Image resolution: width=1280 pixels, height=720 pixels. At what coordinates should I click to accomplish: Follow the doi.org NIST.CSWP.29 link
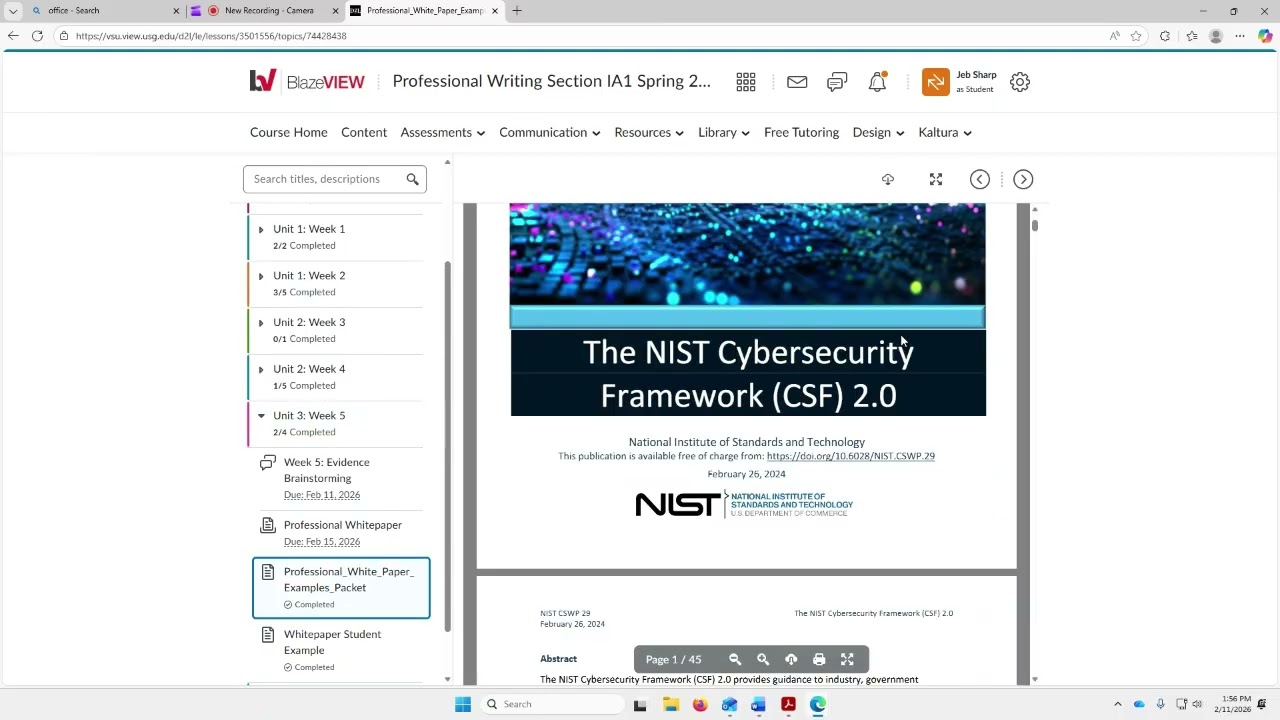click(x=850, y=456)
